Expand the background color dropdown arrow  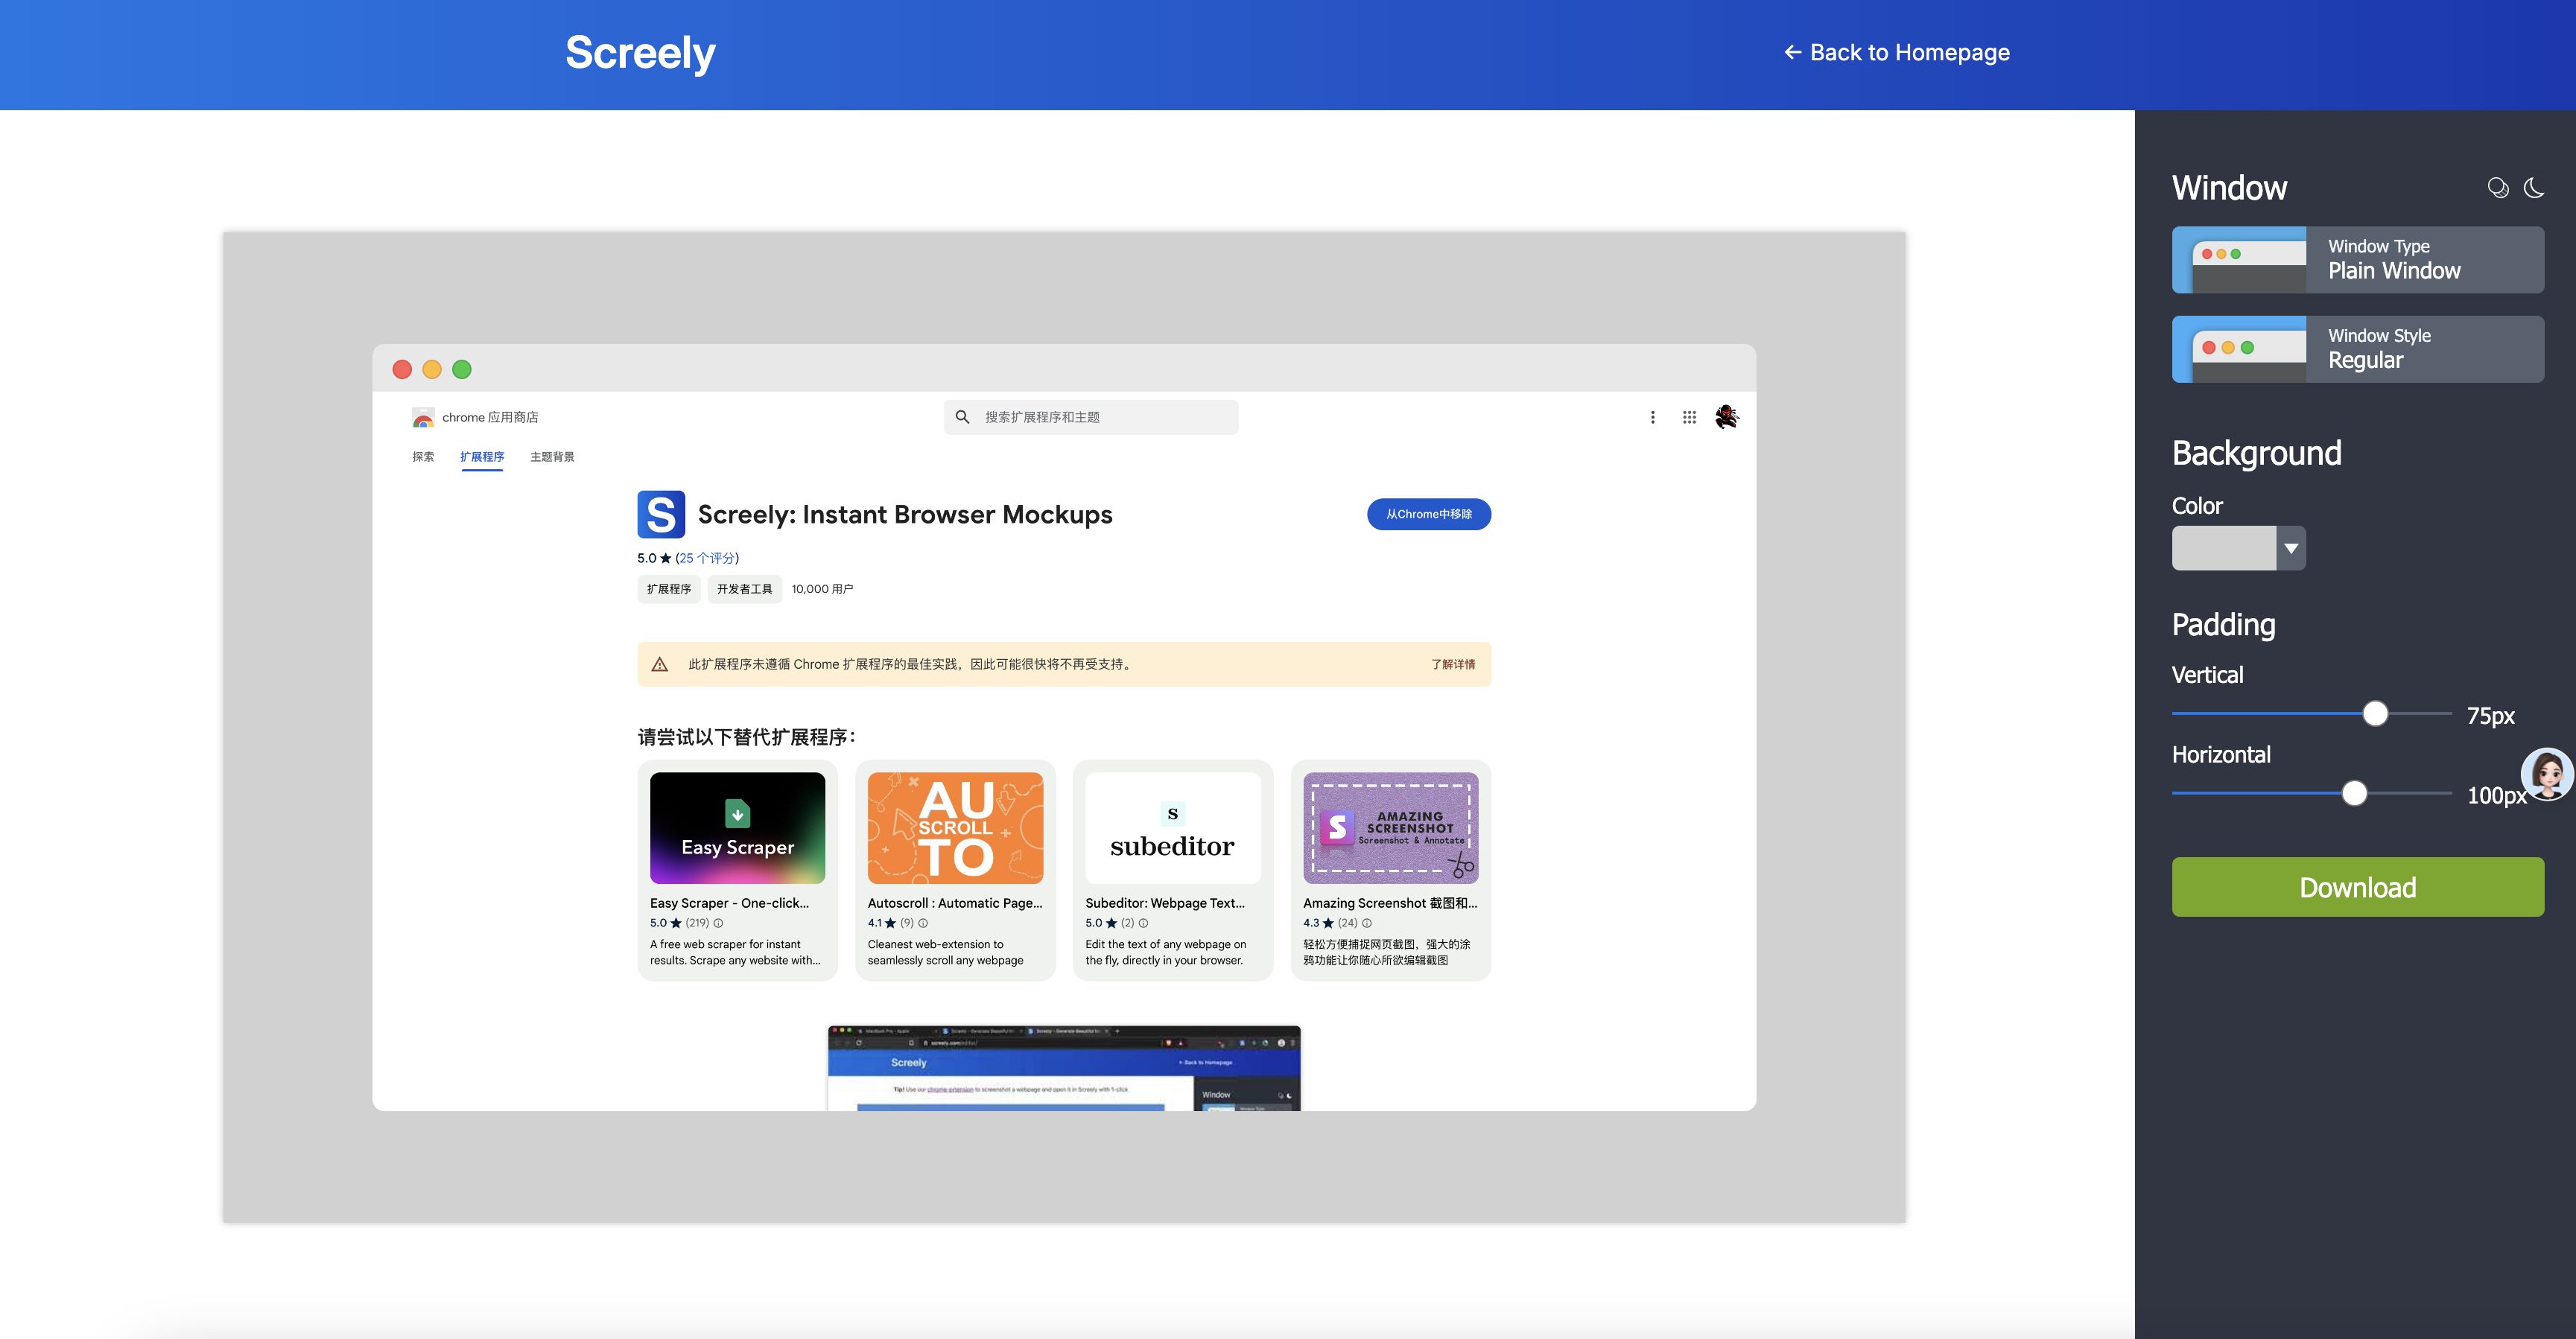(x=2291, y=548)
